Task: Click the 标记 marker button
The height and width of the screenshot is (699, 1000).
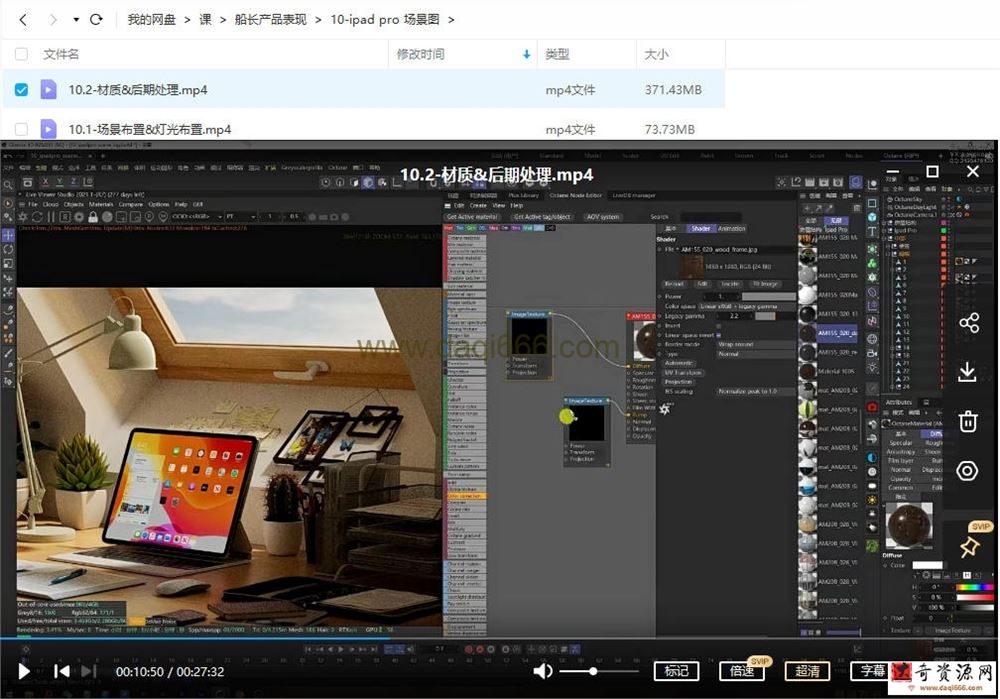Action: click(x=676, y=671)
